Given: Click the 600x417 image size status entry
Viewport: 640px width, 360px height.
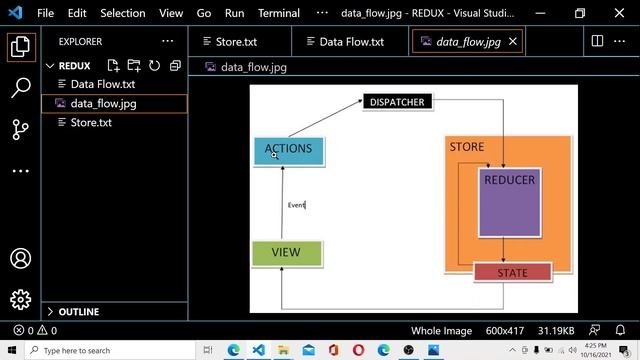Looking at the screenshot, I should point(504,331).
